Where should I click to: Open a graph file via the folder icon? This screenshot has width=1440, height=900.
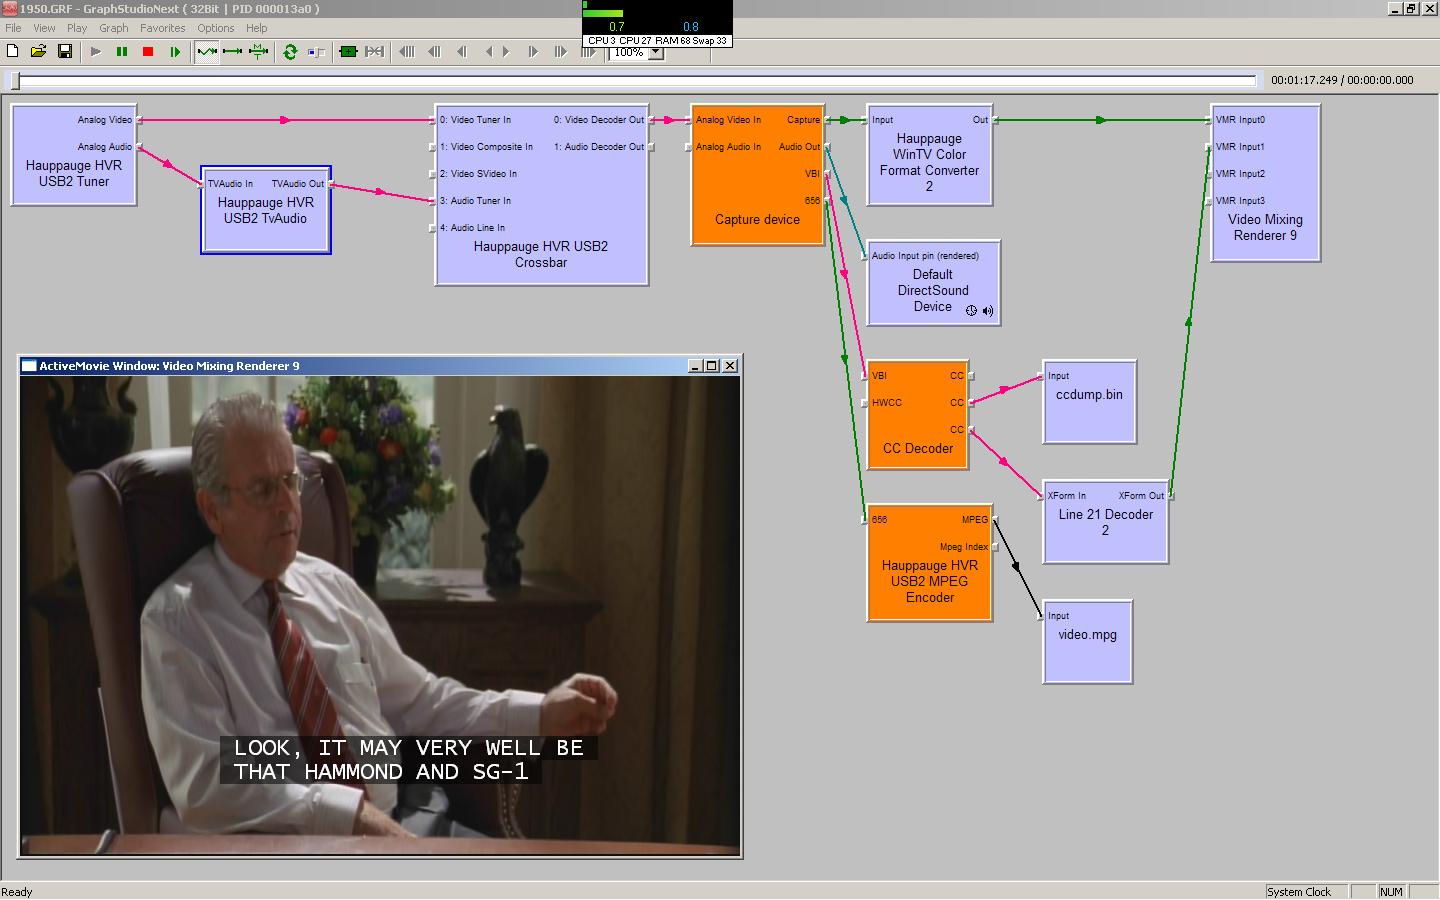point(38,51)
